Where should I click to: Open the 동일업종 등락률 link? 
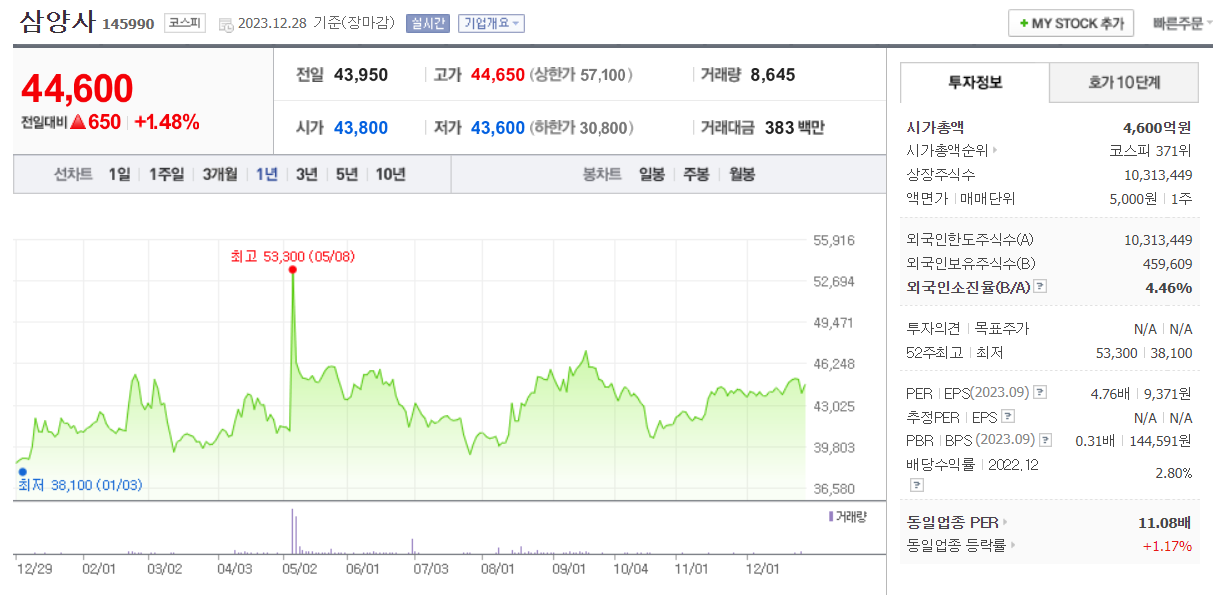960,545
